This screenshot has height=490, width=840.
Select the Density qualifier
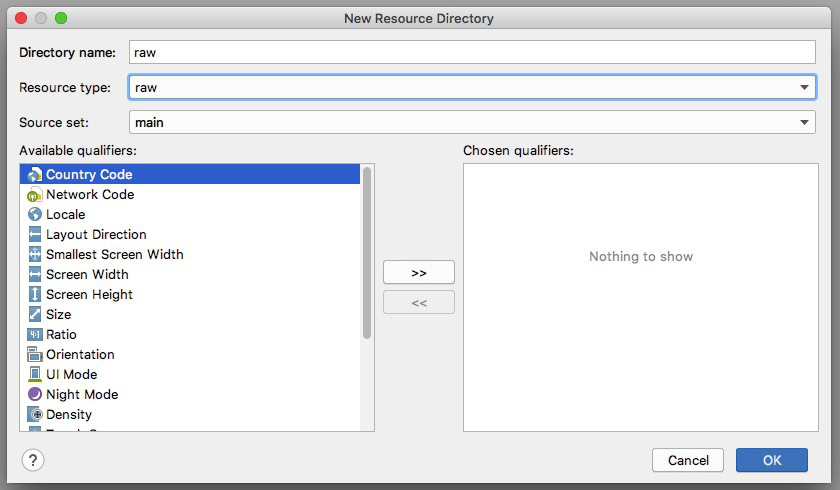pyautogui.click(x=190, y=414)
